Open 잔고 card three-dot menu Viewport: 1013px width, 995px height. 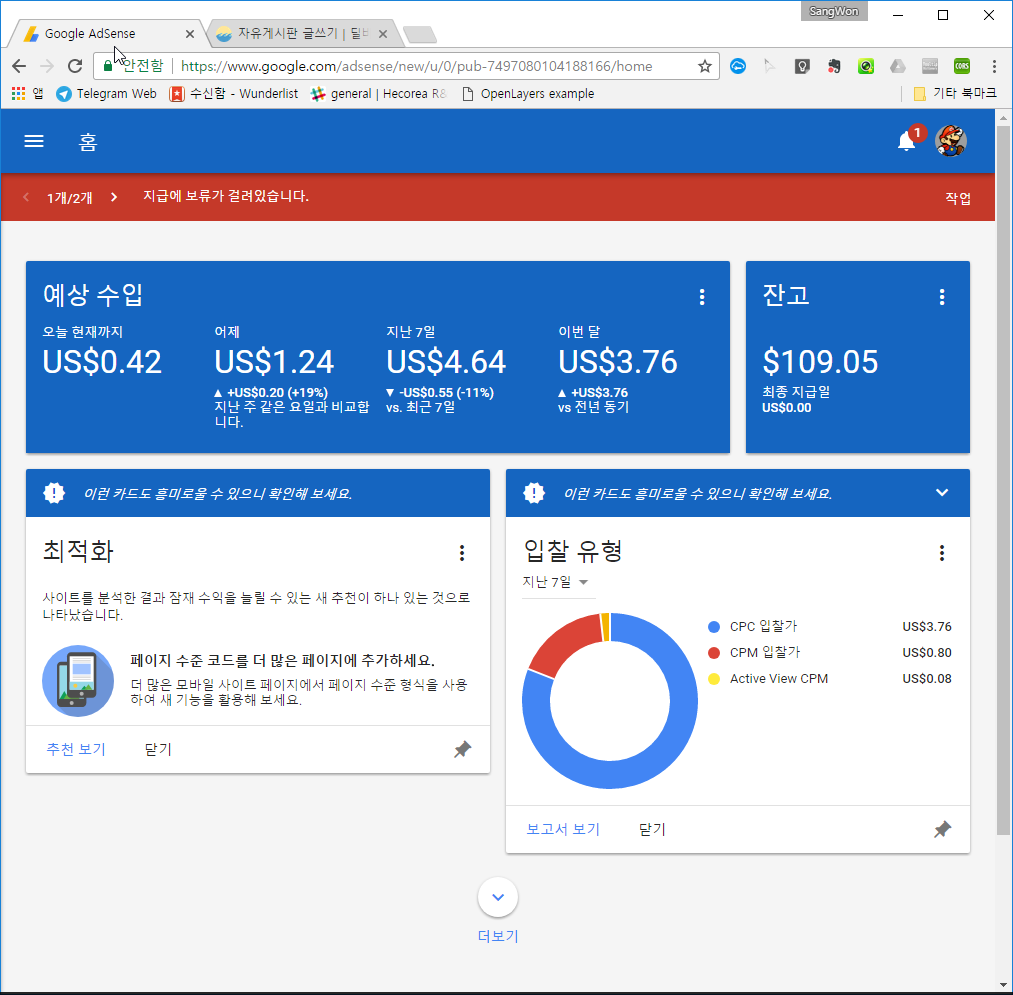pyautogui.click(x=942, y=297)
